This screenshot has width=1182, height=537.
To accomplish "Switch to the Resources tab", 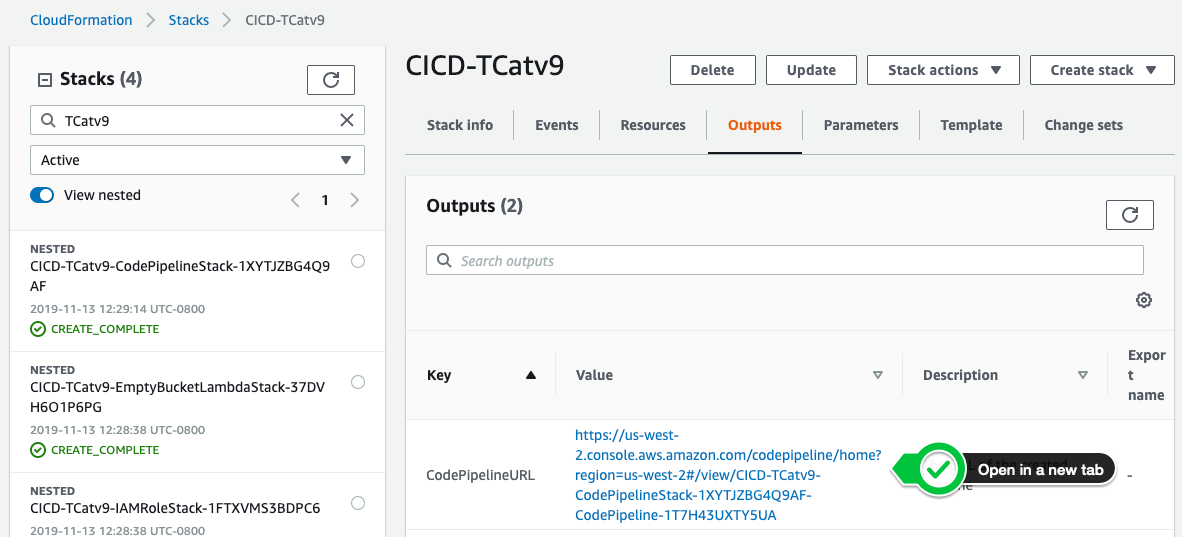I will [x=653, y=125].
